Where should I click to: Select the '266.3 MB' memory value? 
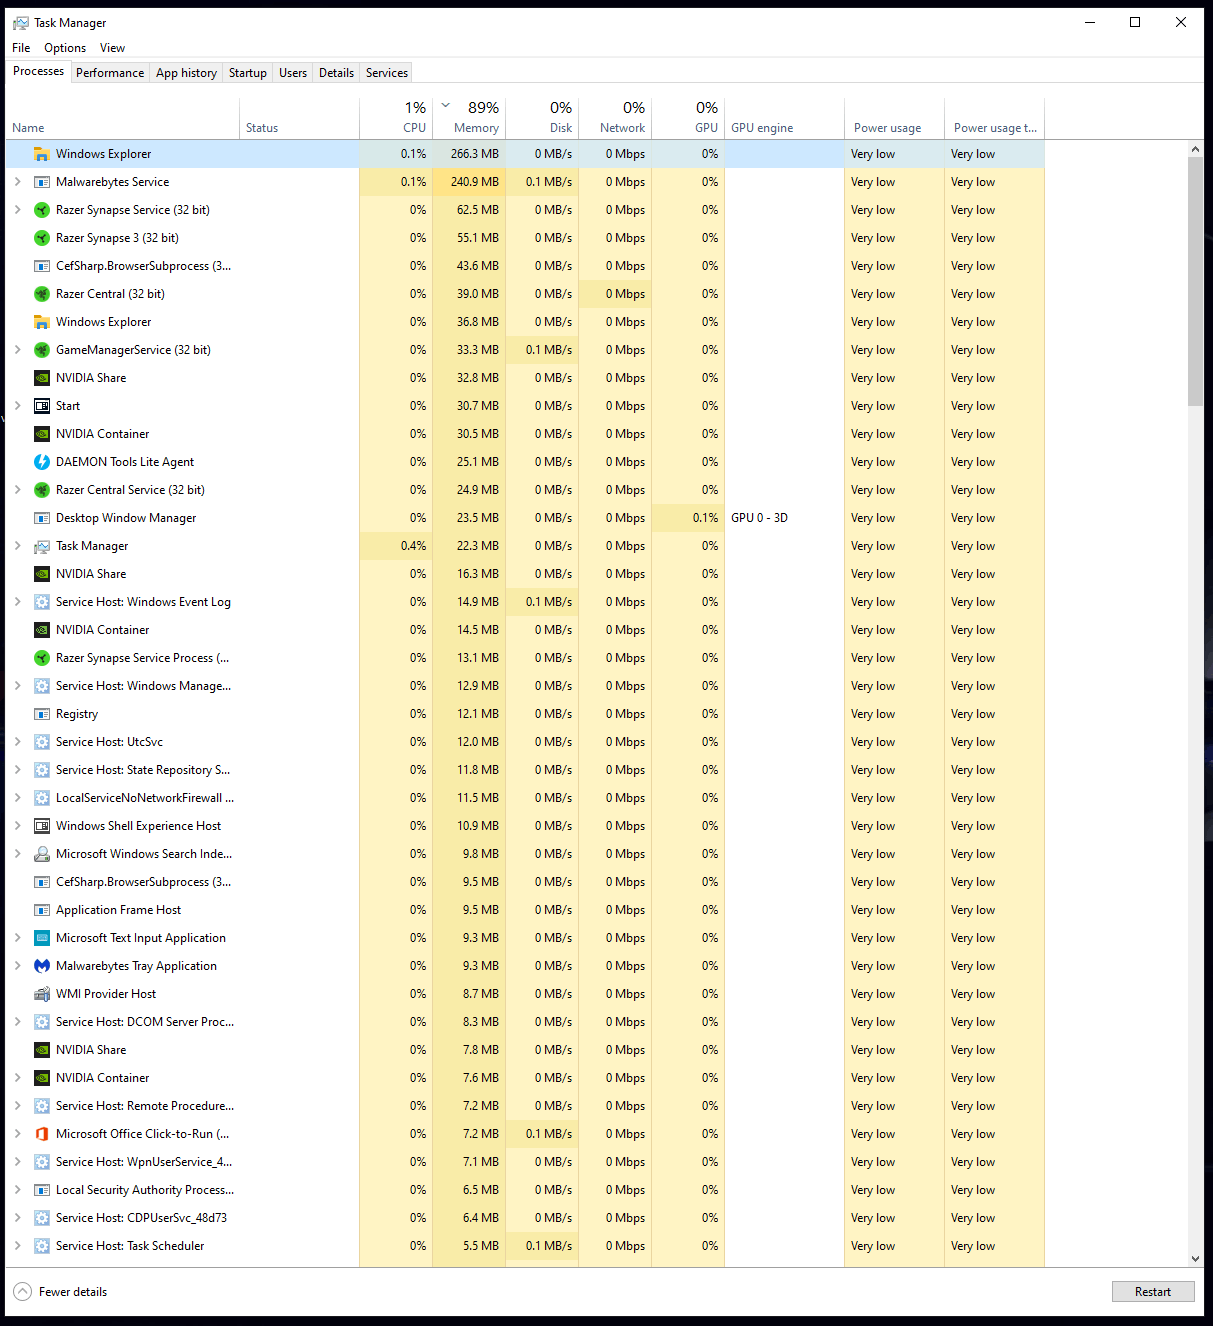[474, 154]
